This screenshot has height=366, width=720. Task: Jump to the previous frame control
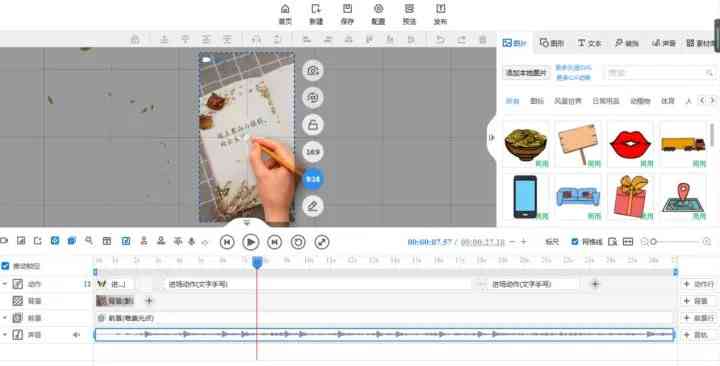point(227,242)
